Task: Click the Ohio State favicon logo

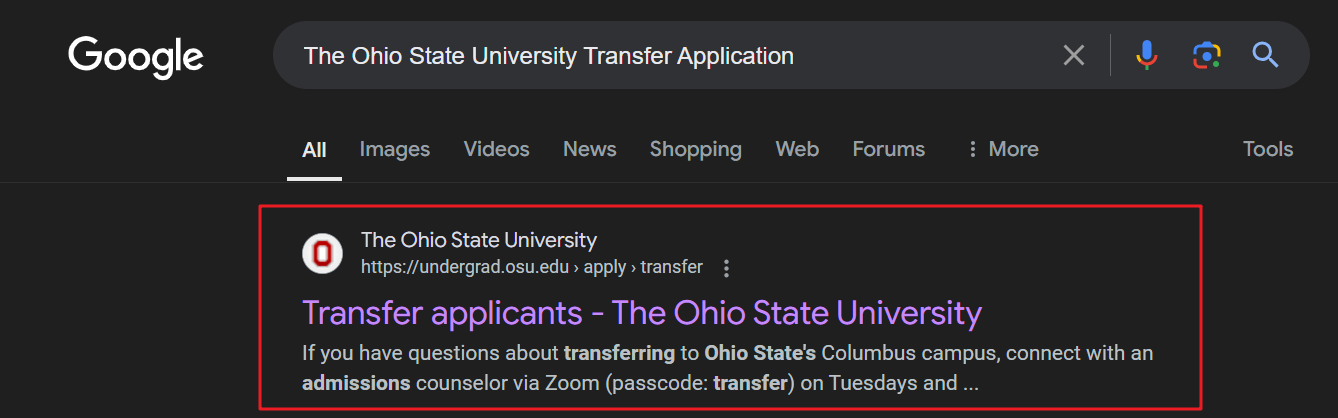Action: 322,253
